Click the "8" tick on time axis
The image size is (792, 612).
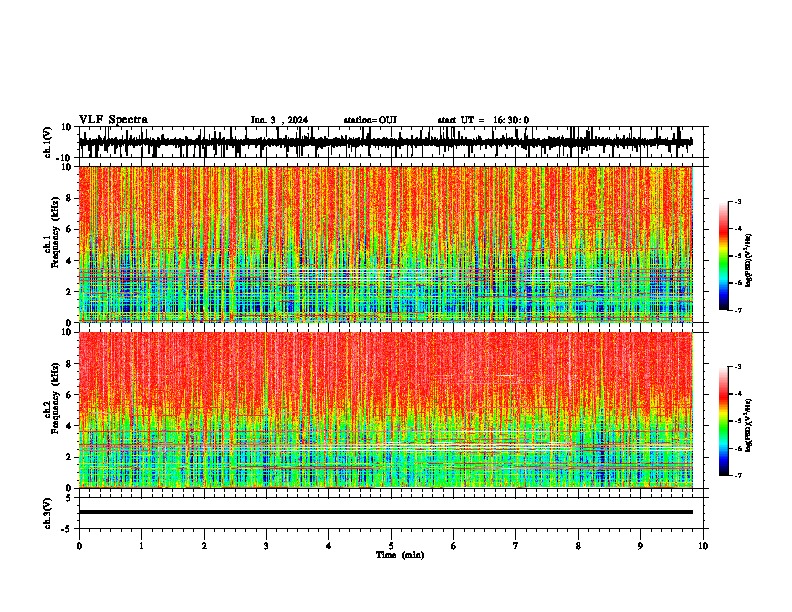click(x=578, y=546)
